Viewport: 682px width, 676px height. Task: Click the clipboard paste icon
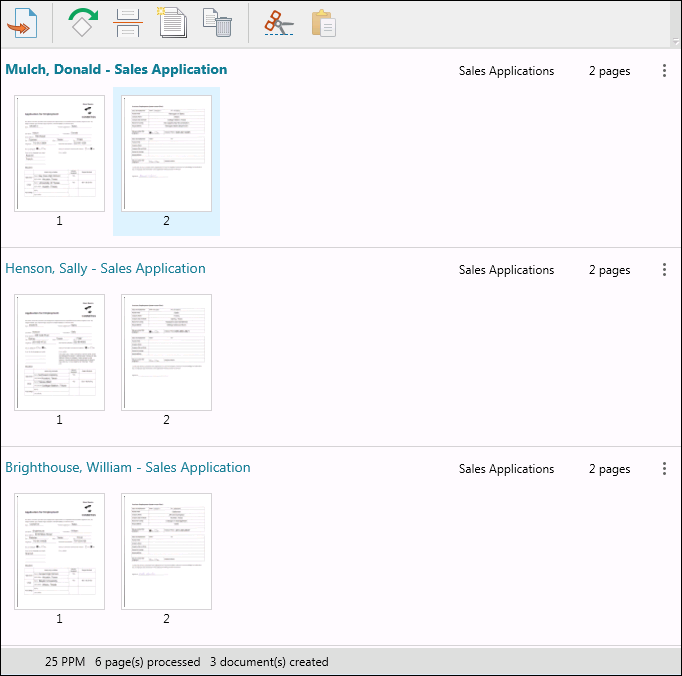(x=322, y=22)
